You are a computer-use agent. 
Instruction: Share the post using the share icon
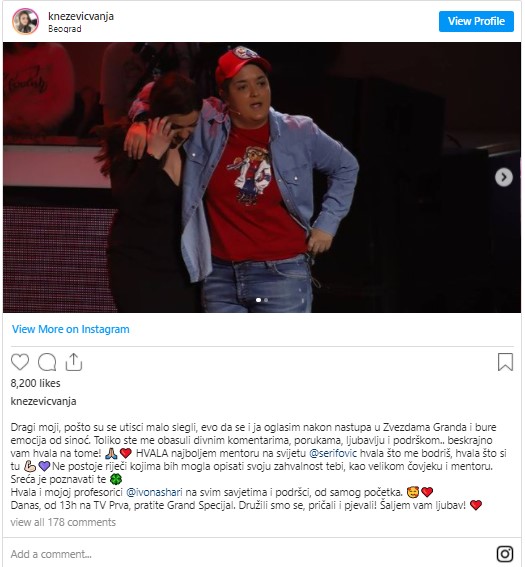click(x=74, y=362)
